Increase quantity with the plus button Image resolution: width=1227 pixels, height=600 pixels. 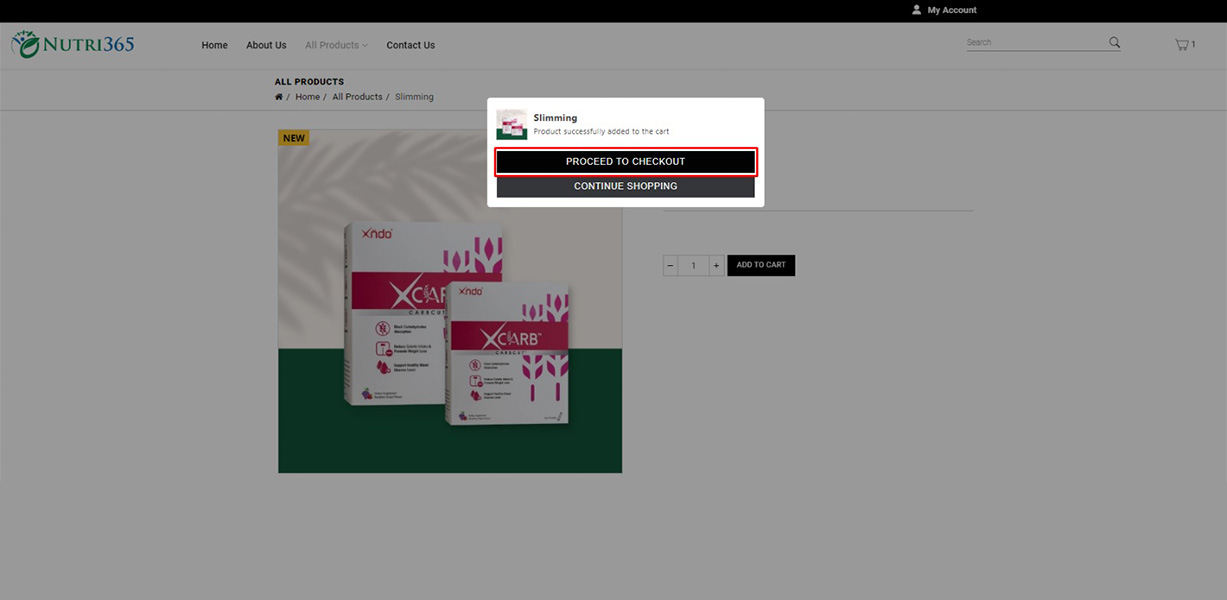716,265
